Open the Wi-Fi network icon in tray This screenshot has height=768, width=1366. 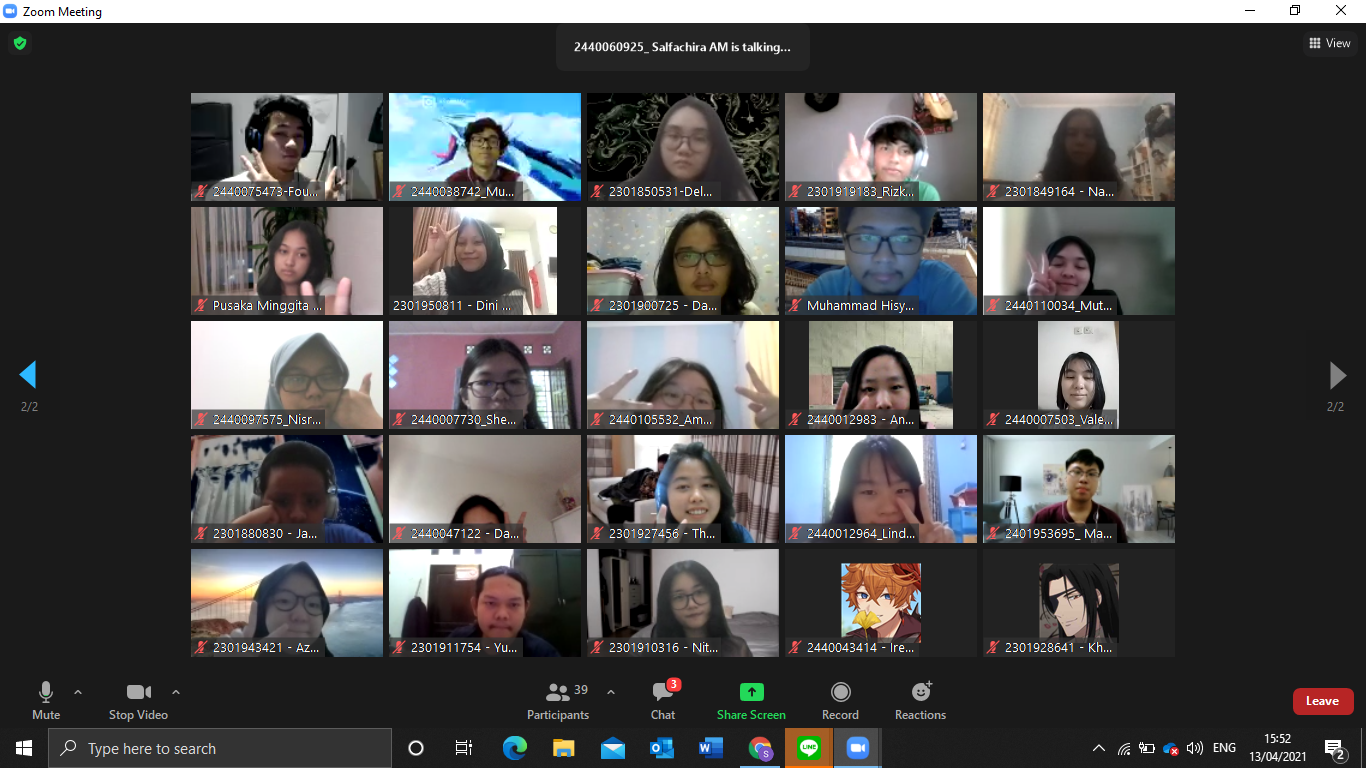click(x=1123, y=748)
